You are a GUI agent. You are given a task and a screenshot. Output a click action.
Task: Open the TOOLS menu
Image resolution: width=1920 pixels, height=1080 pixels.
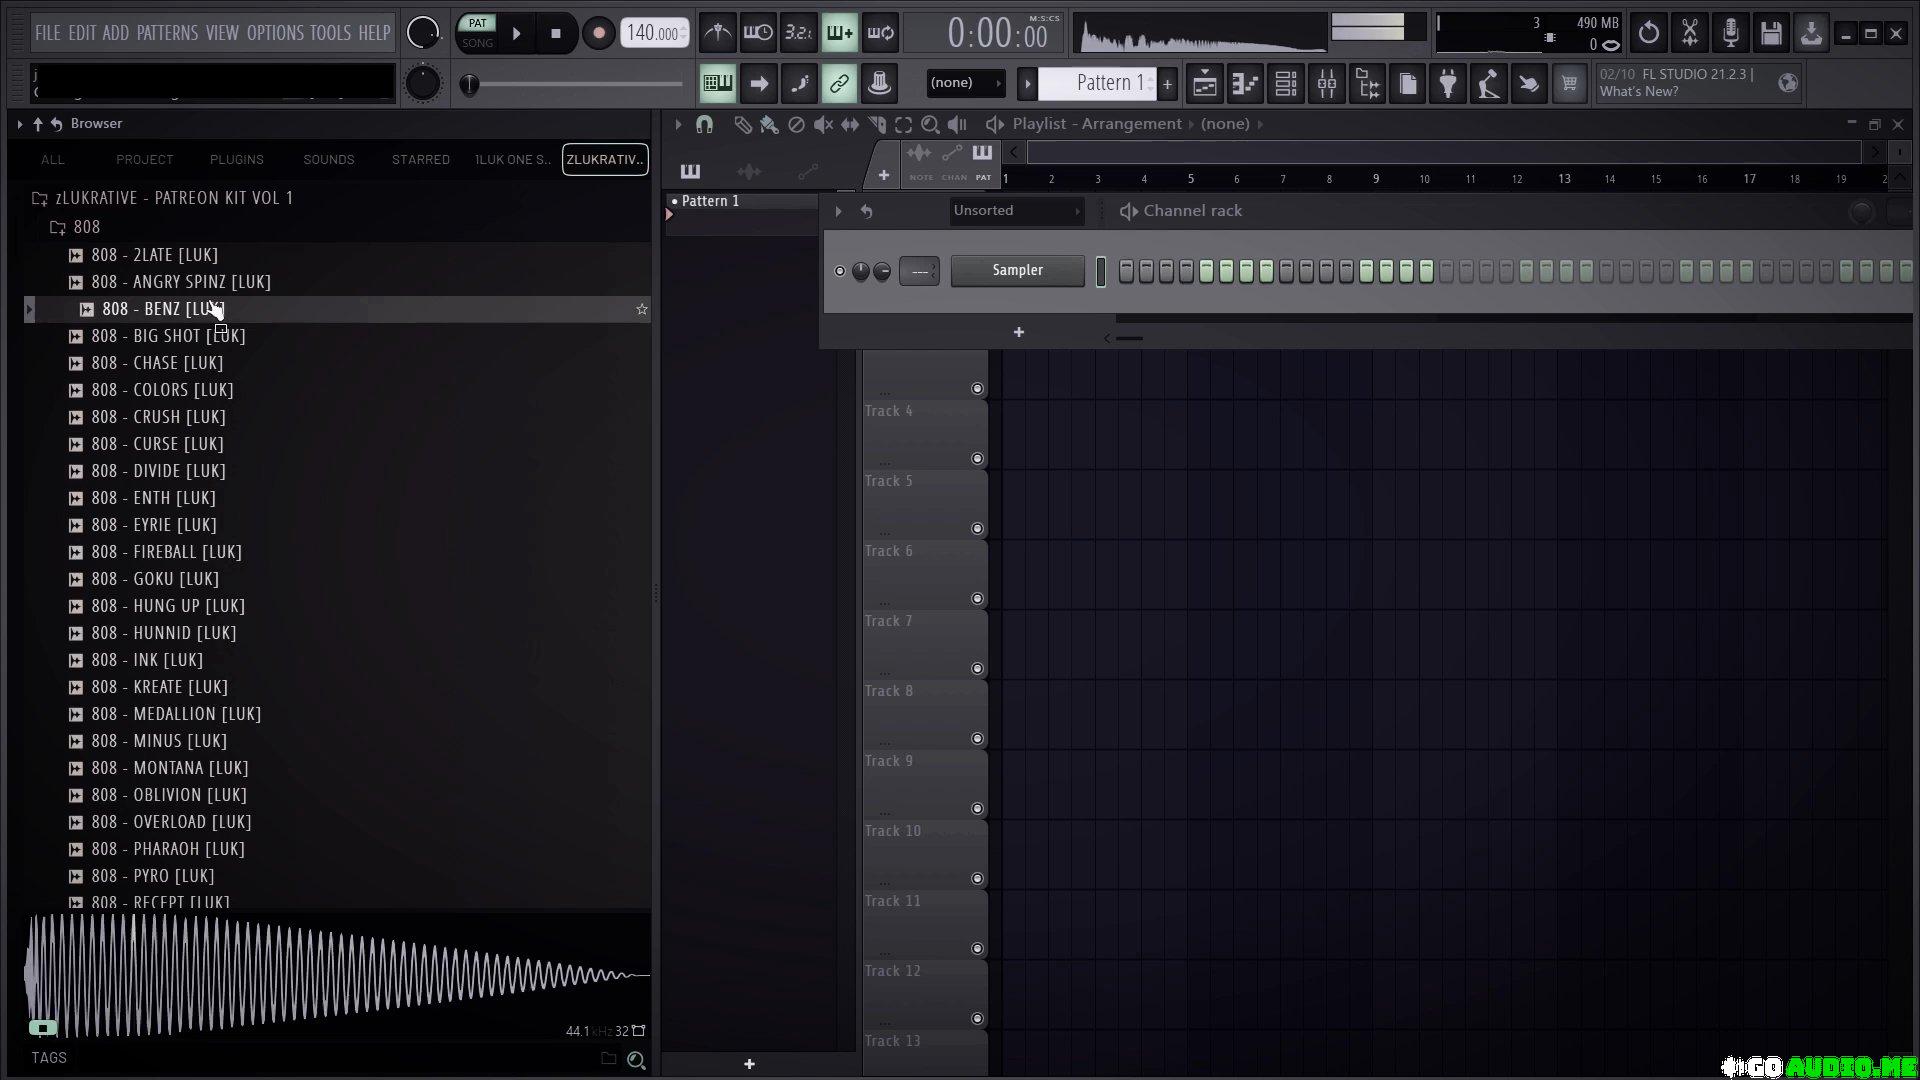pos(330,33)
